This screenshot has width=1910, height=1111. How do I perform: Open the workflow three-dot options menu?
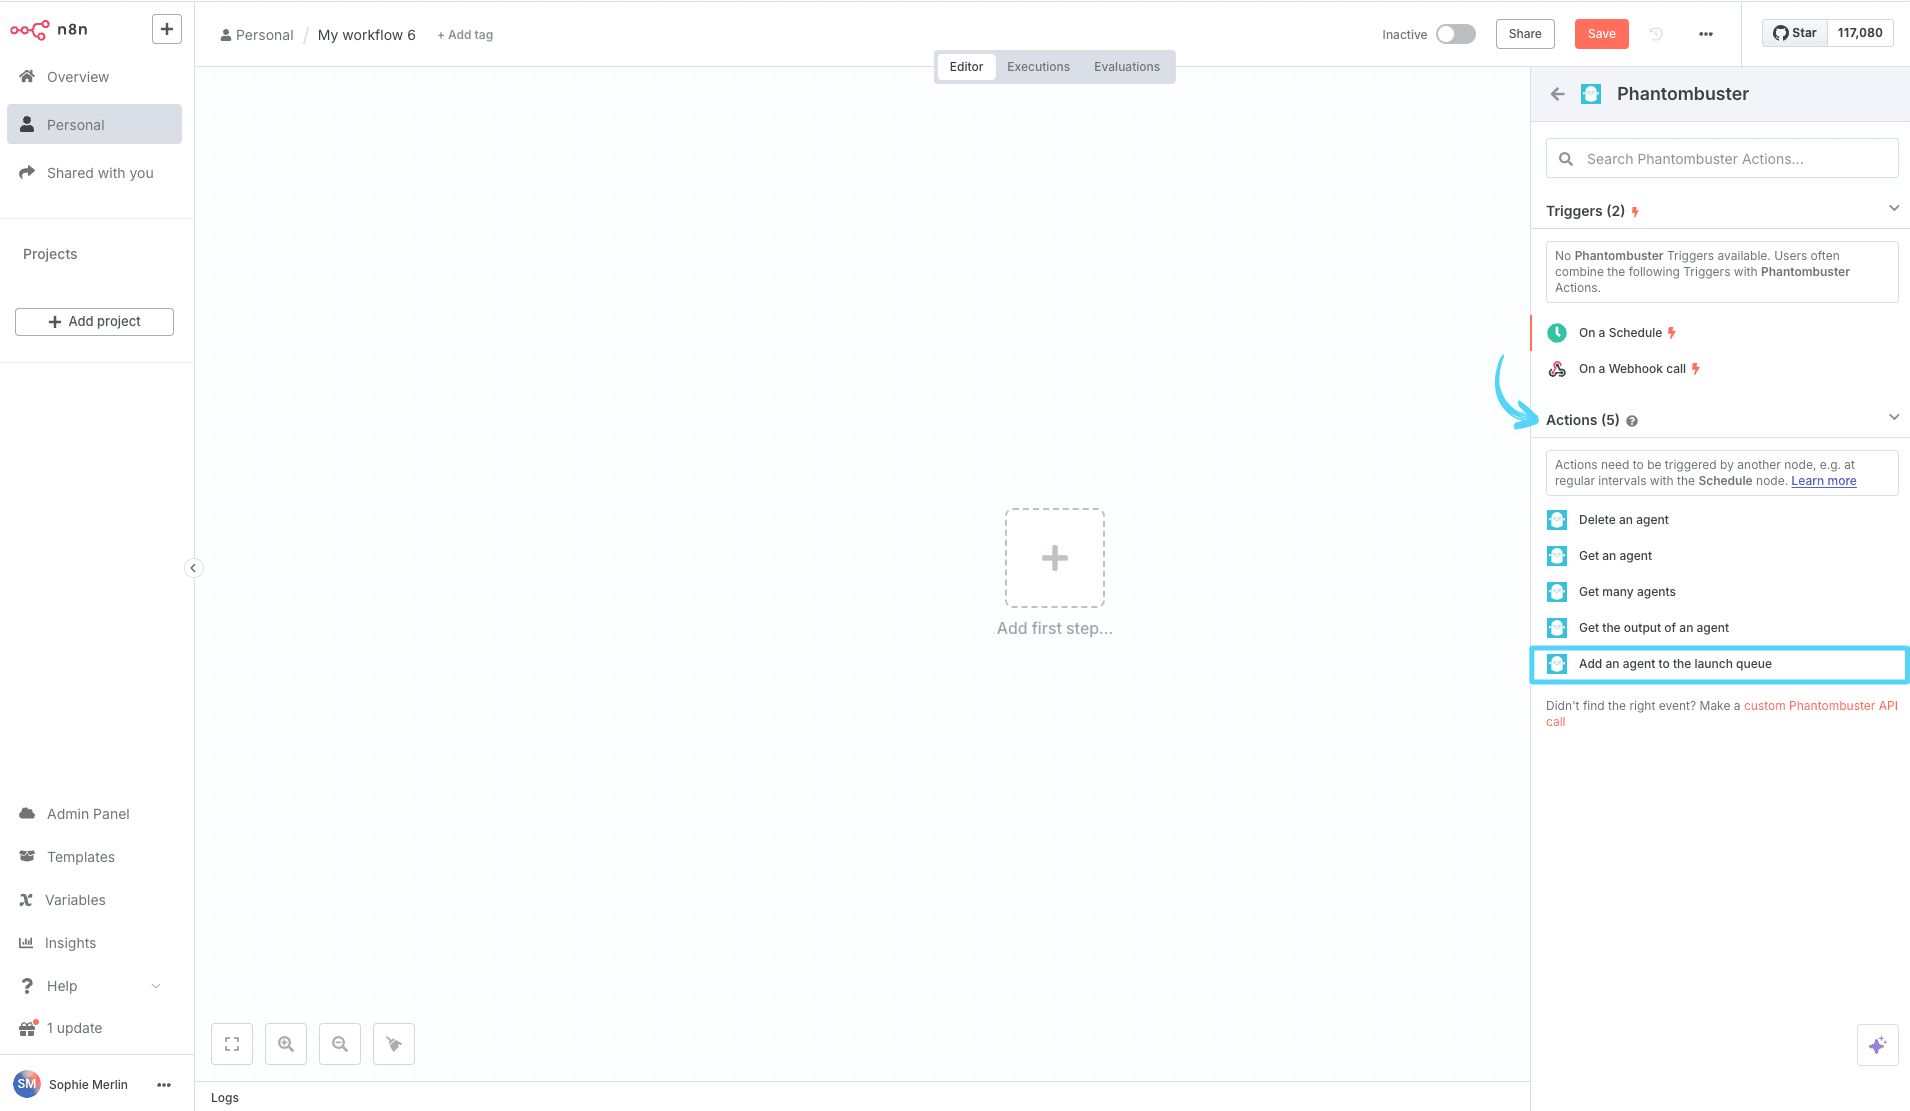point(1706,34)
